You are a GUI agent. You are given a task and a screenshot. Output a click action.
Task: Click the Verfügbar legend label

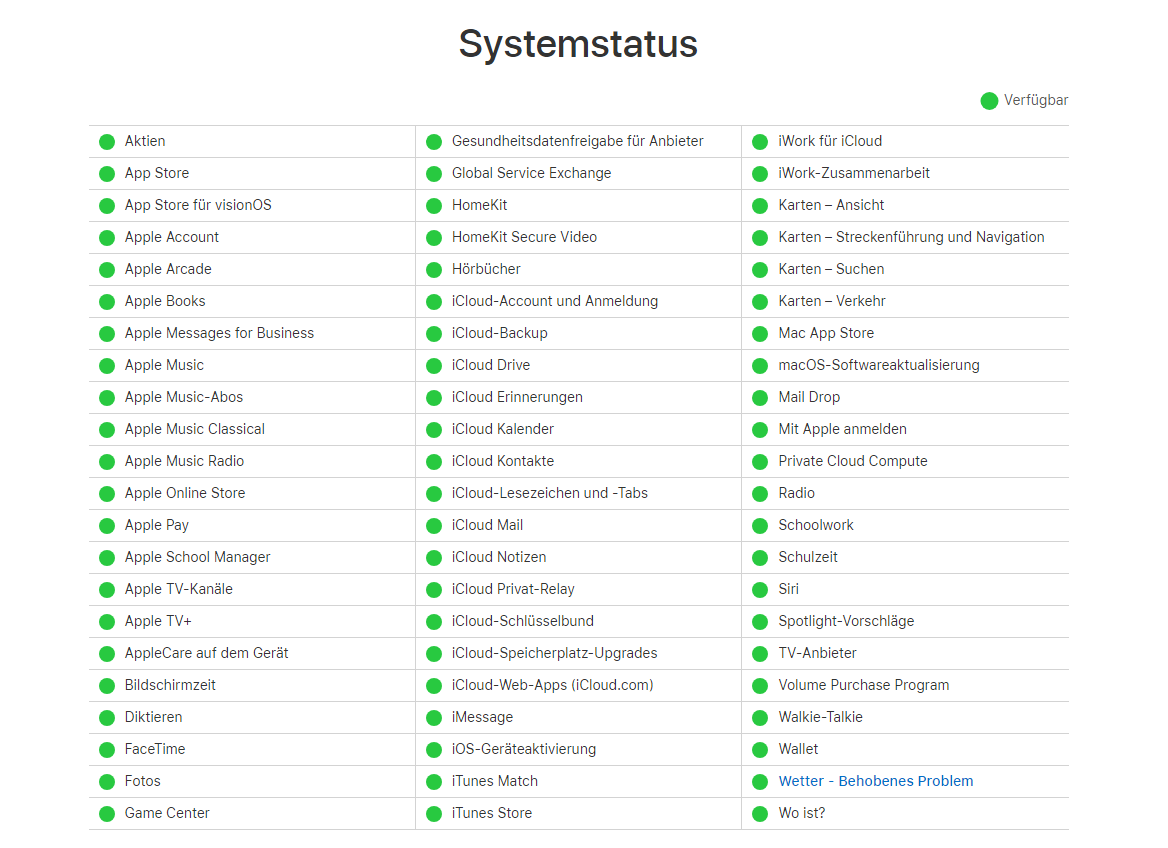[x=1036, y=100]
